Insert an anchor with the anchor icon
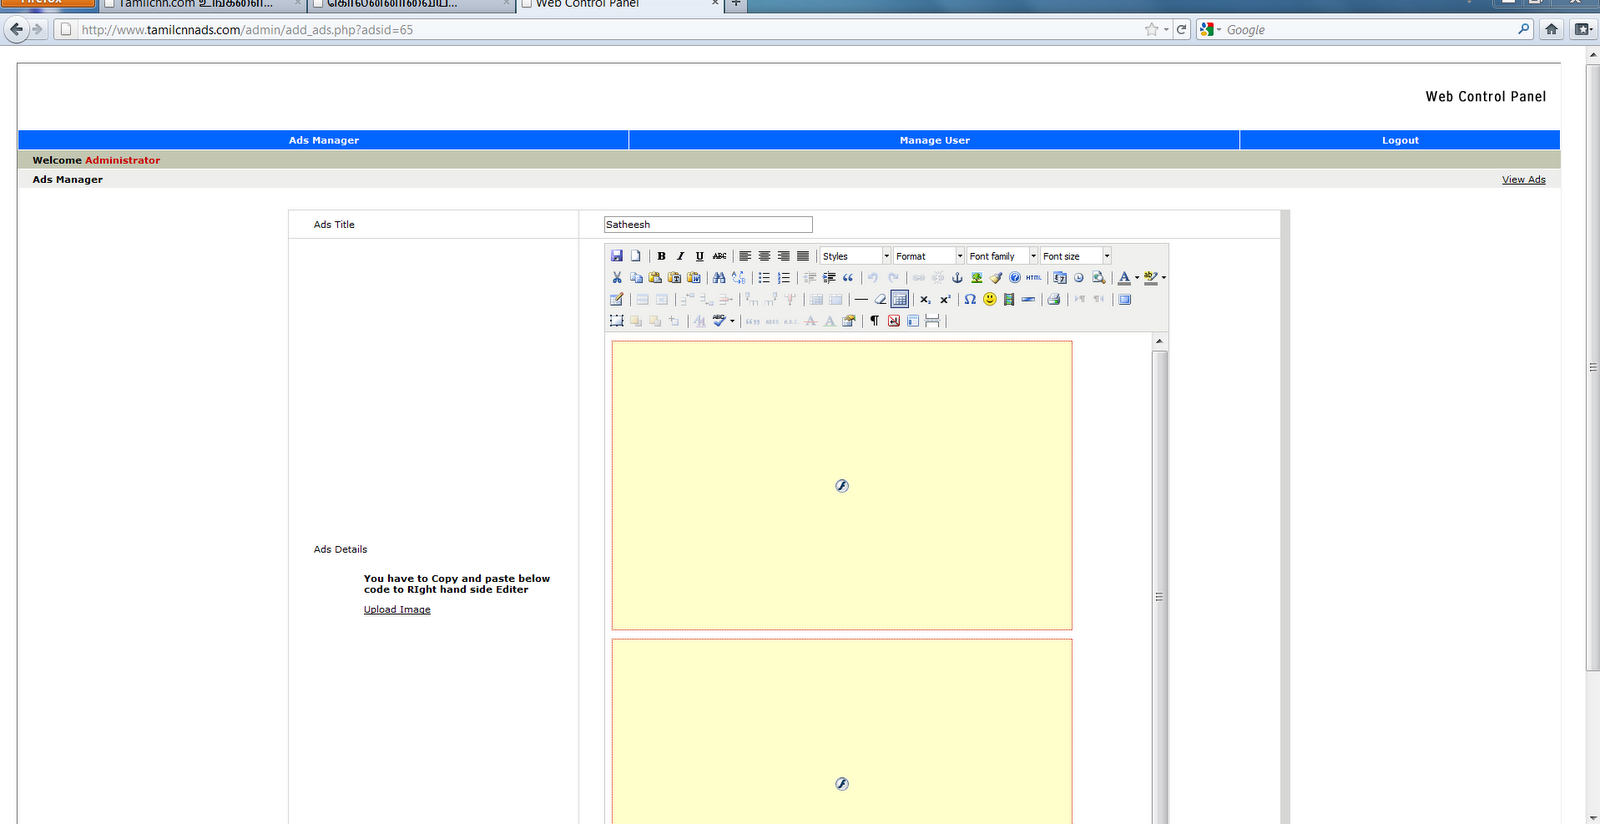The height and width of the screenshot is (824, 1600). [x=957, y=278]
